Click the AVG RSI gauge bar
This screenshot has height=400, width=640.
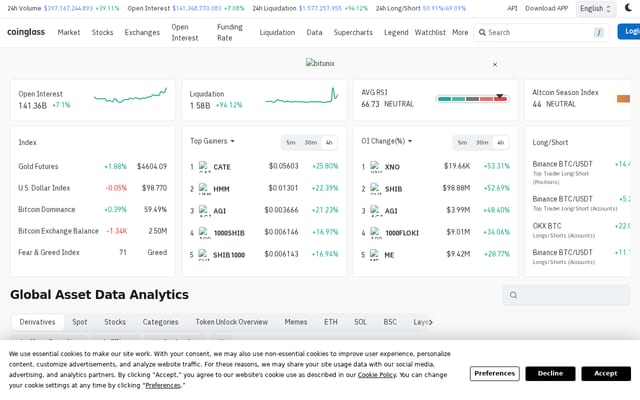472,99
